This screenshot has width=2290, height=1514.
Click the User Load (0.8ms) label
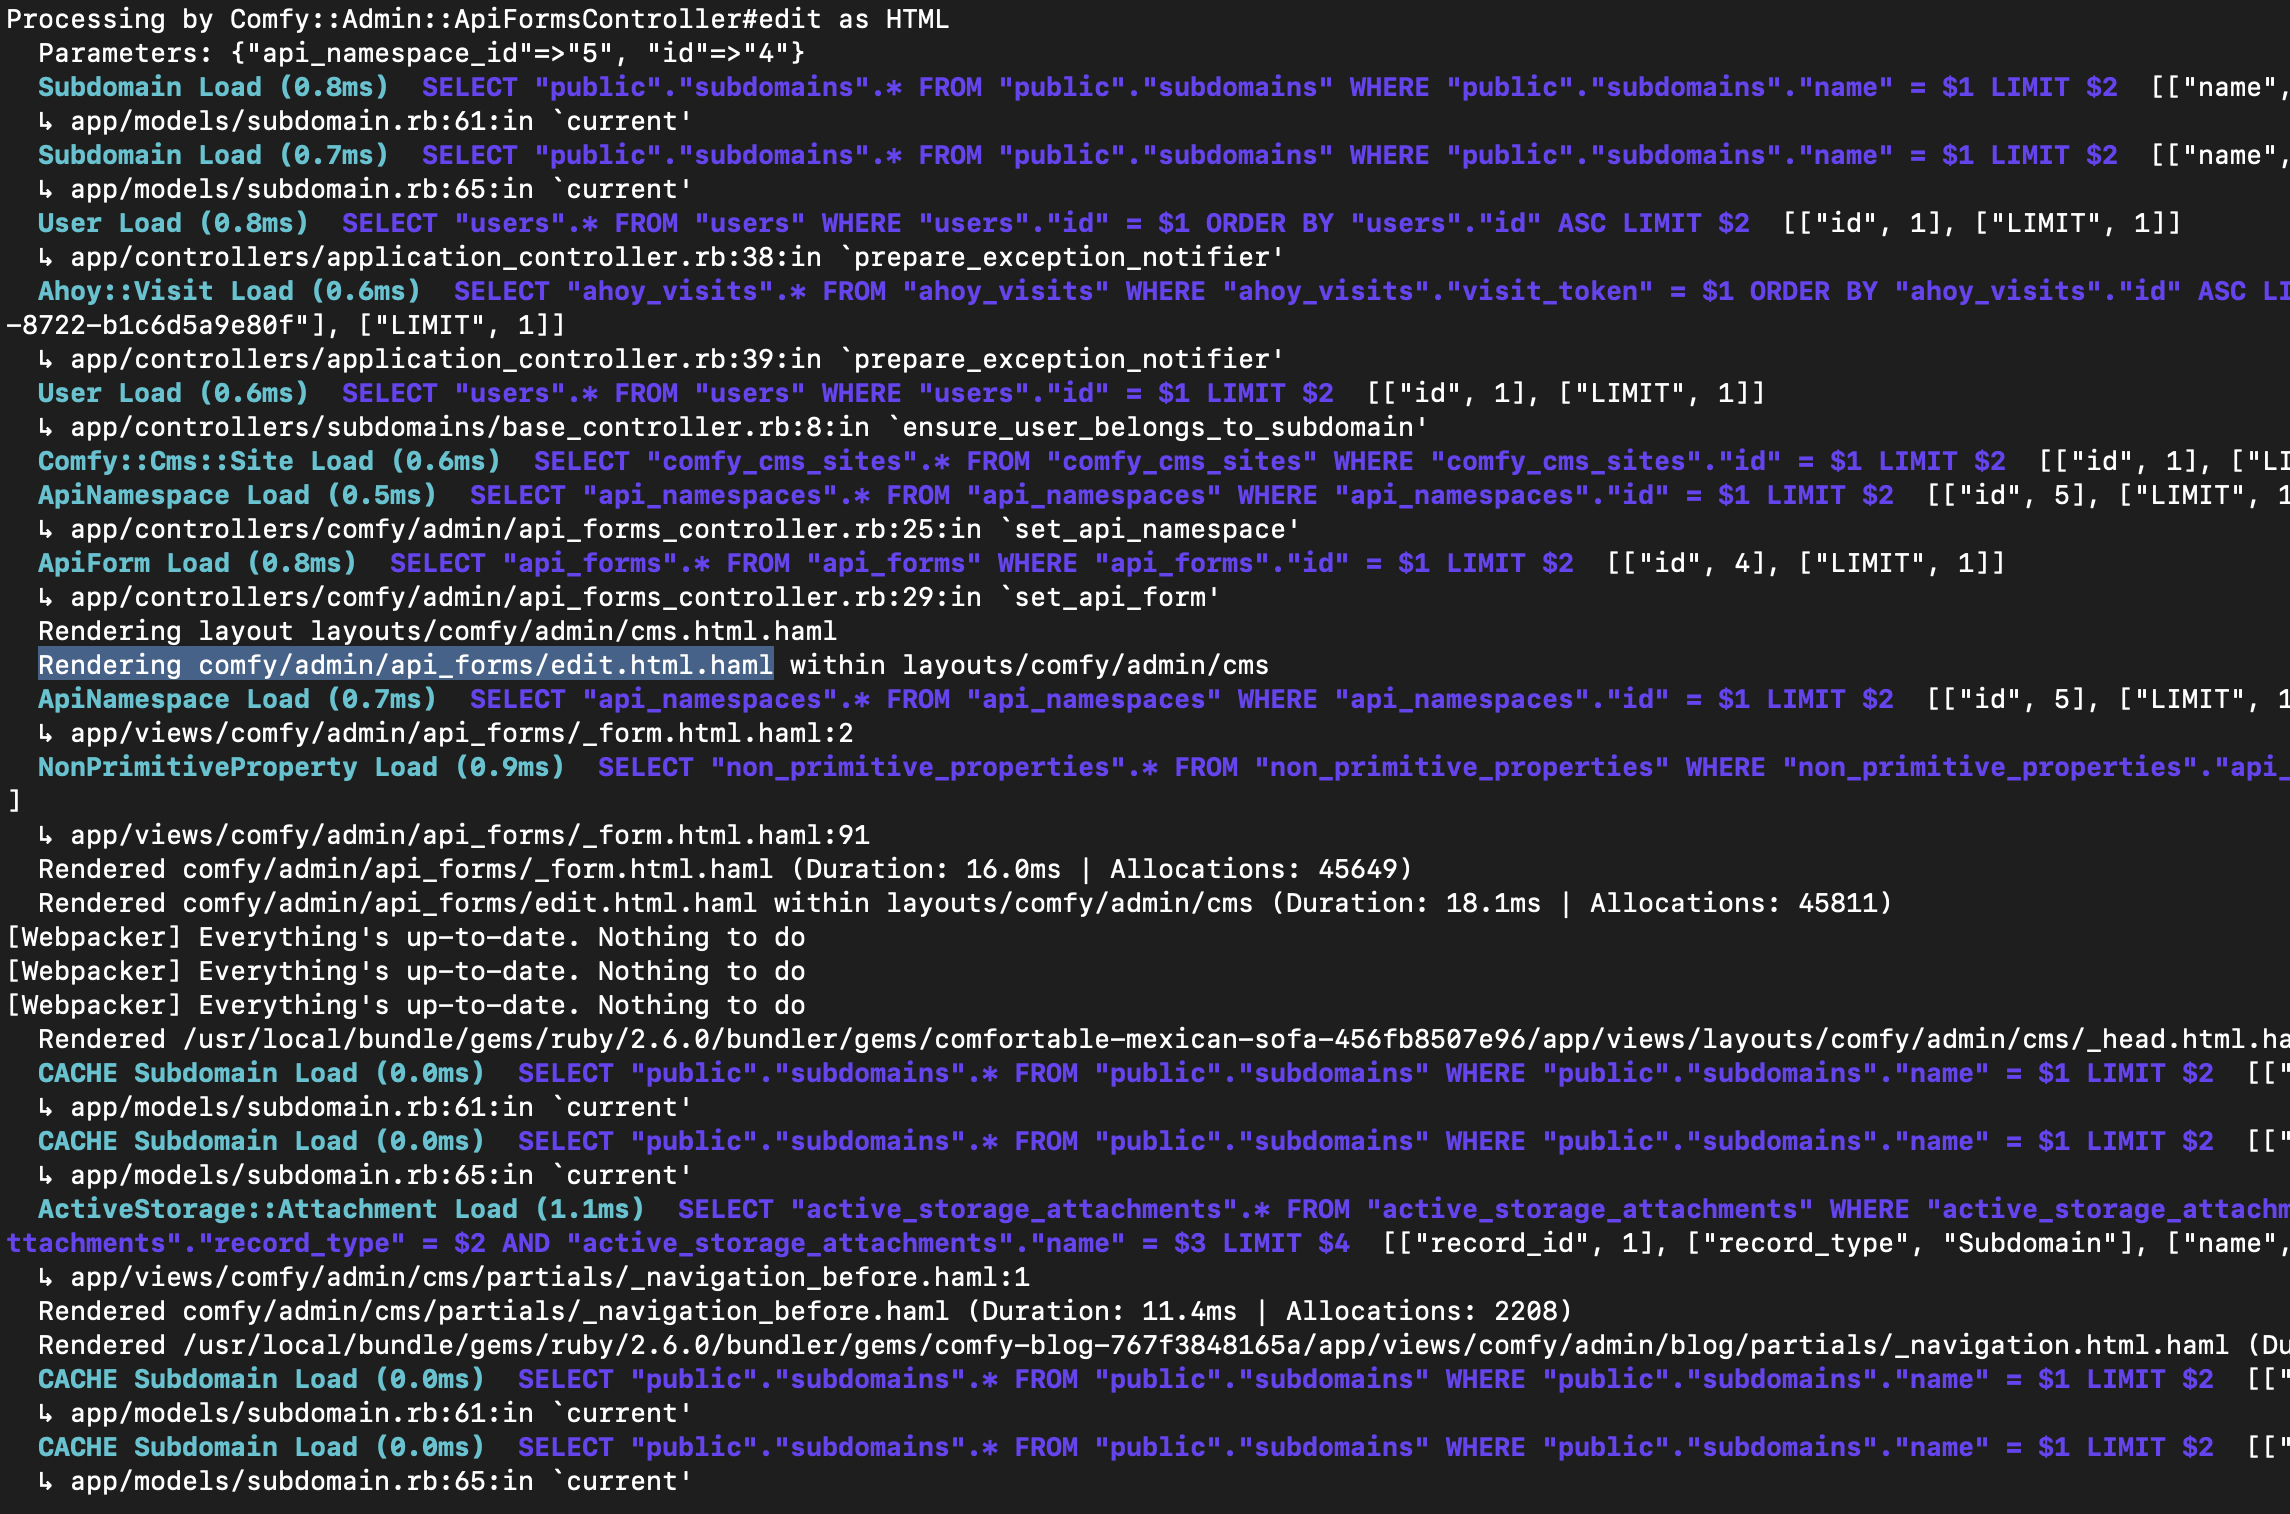coord(170,223)
